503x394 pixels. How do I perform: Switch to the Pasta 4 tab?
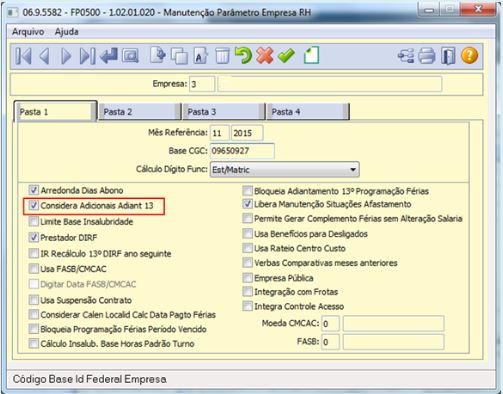click(308, 112)
